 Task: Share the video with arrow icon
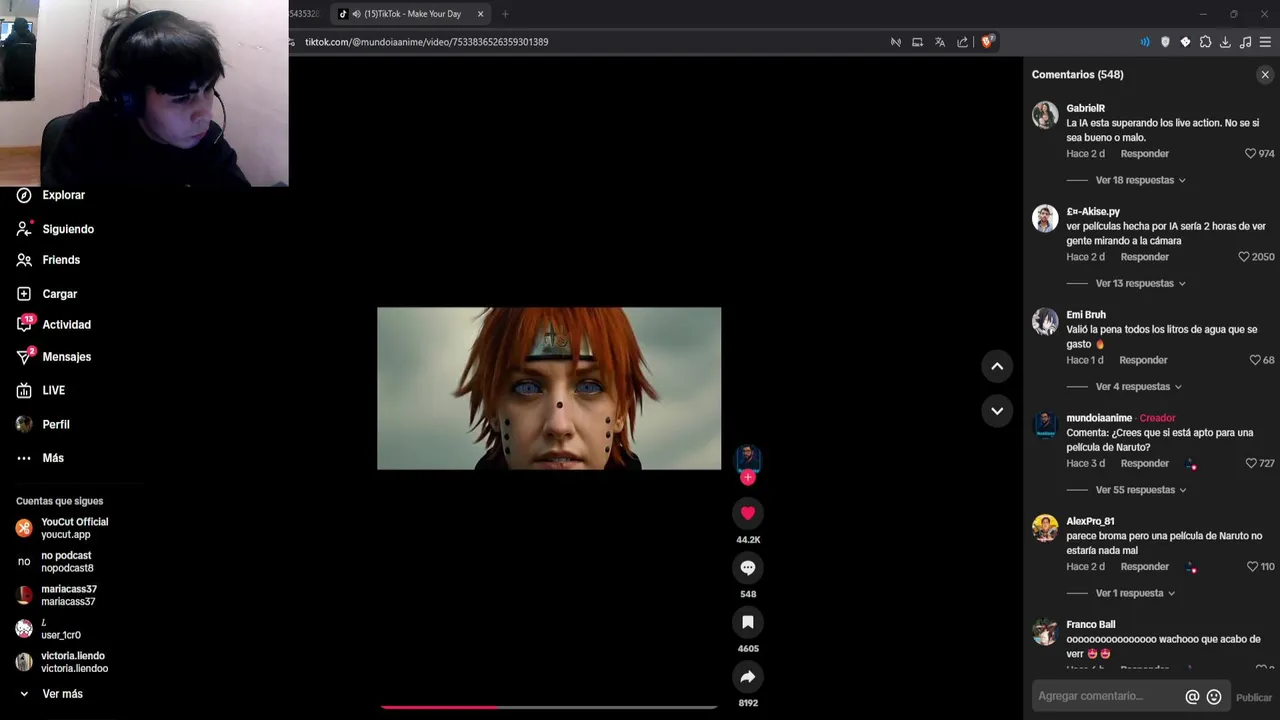click(747, 677)
